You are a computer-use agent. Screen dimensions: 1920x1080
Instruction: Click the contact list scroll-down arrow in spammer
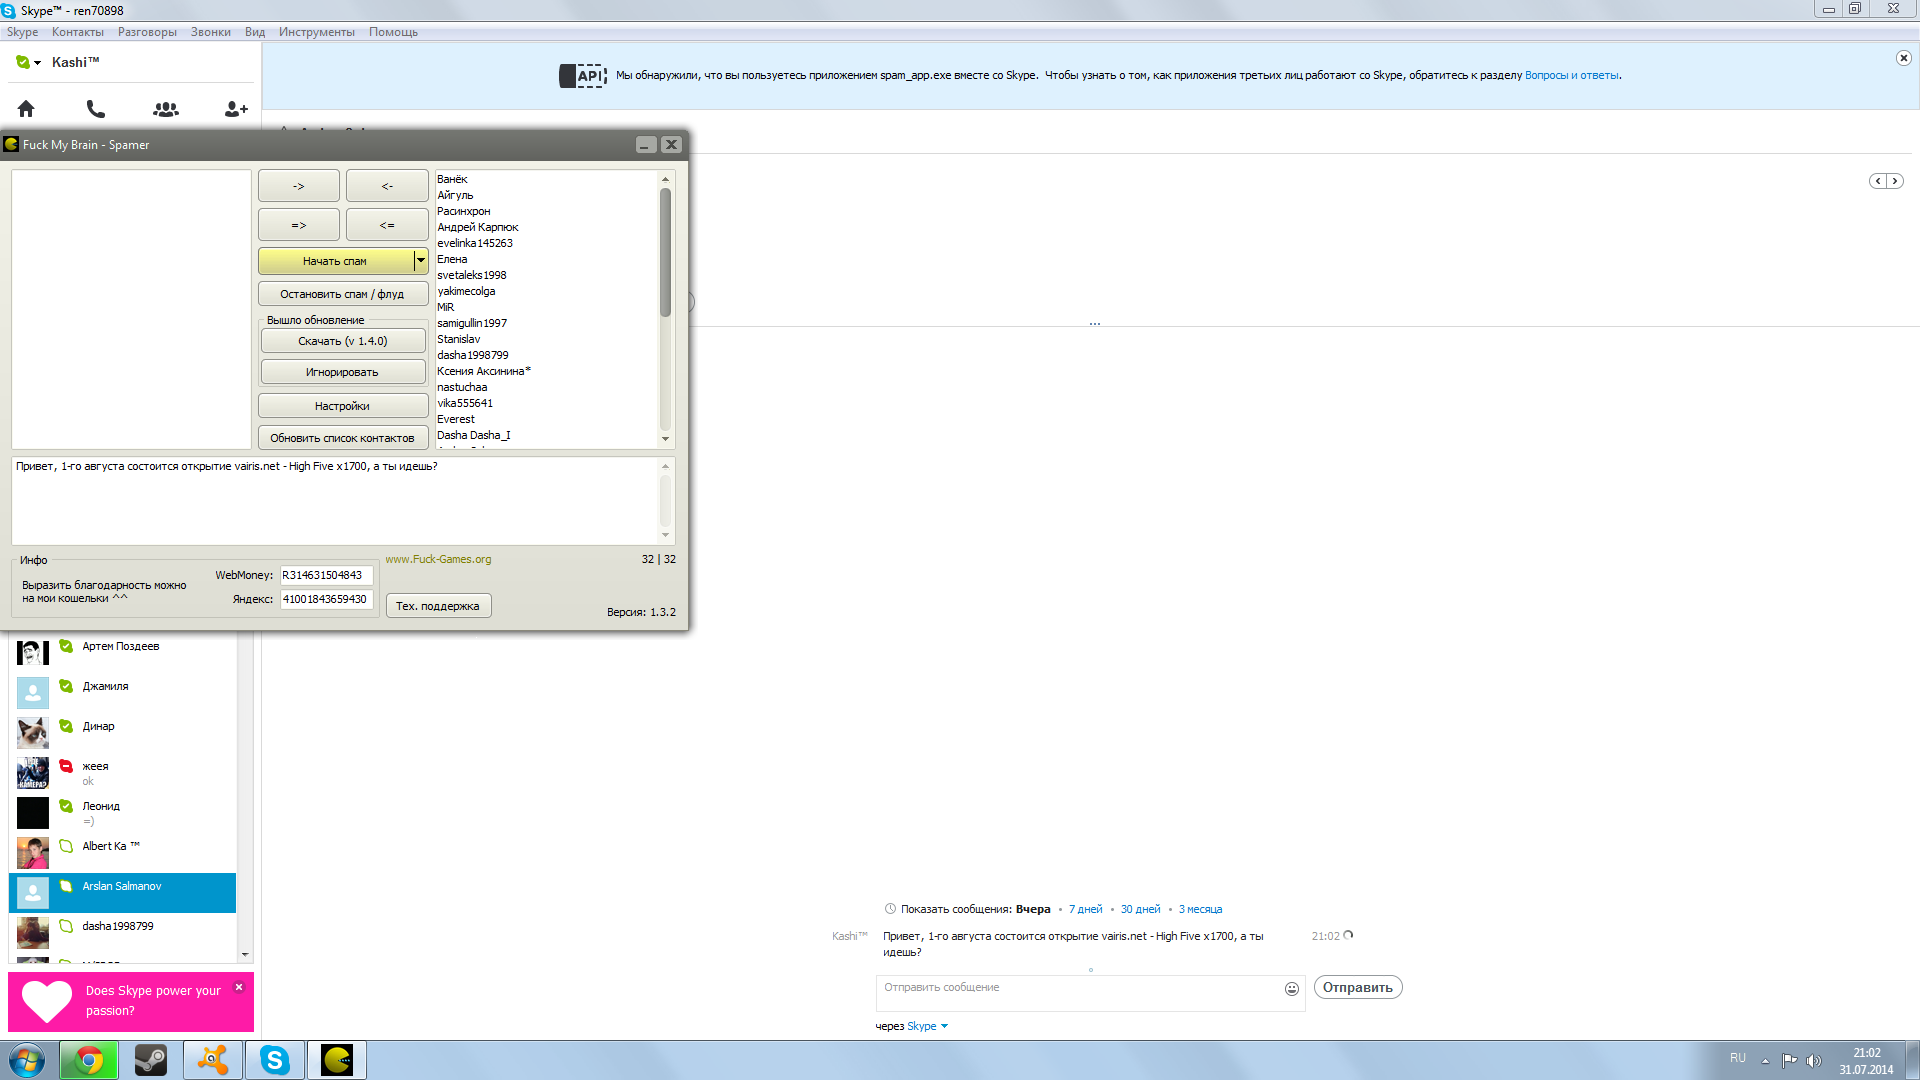coord(665,439)
